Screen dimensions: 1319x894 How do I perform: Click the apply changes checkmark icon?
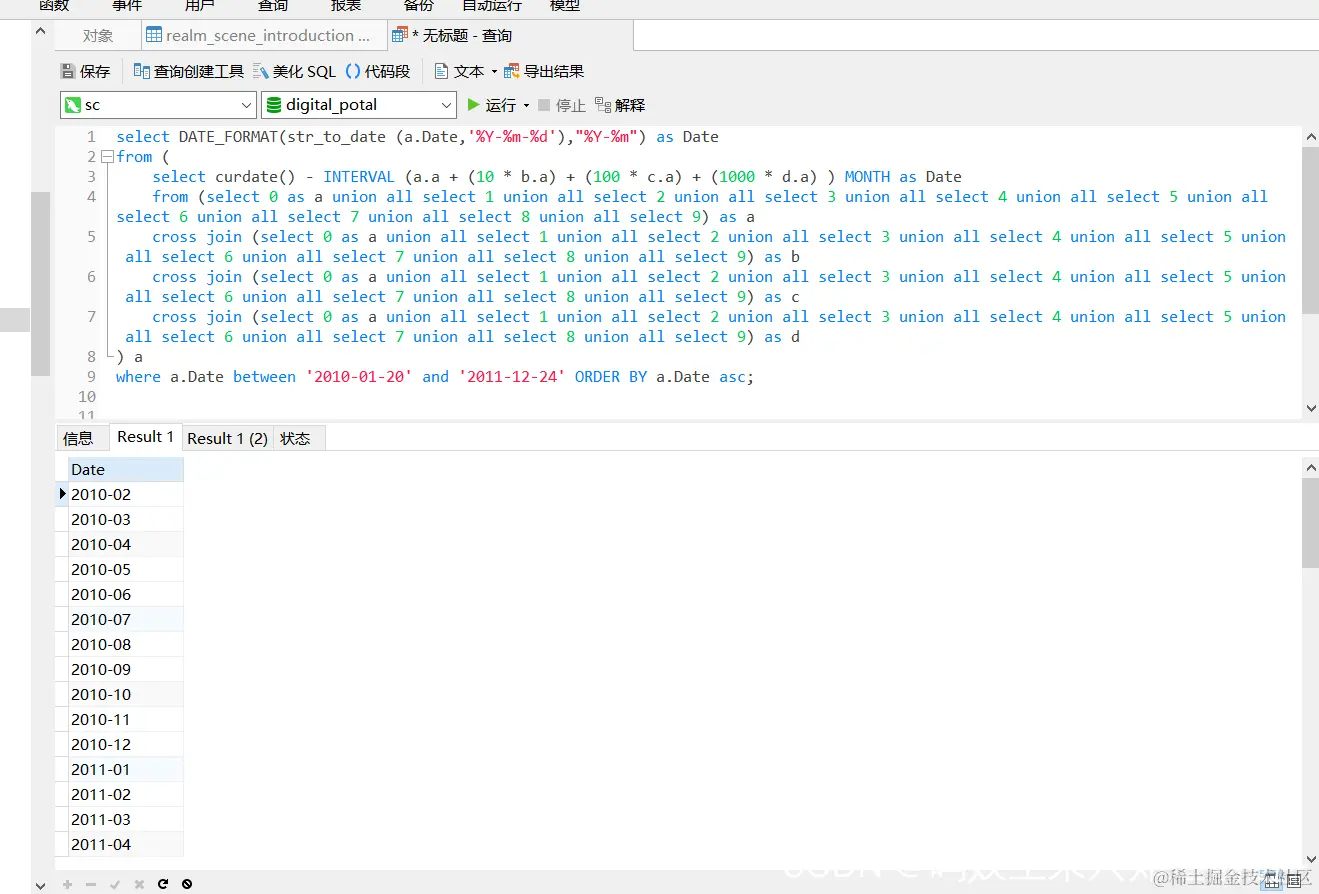click(x=115, y=884)
